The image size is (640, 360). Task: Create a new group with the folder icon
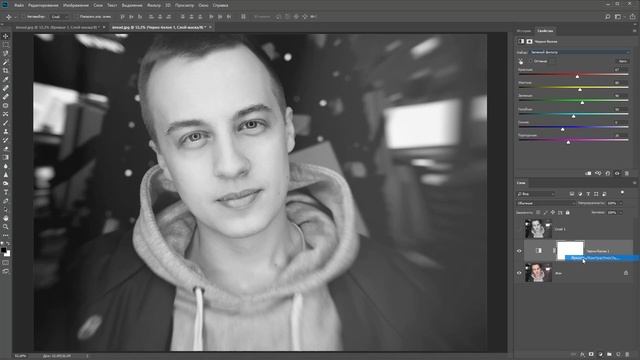pos(609,354)
